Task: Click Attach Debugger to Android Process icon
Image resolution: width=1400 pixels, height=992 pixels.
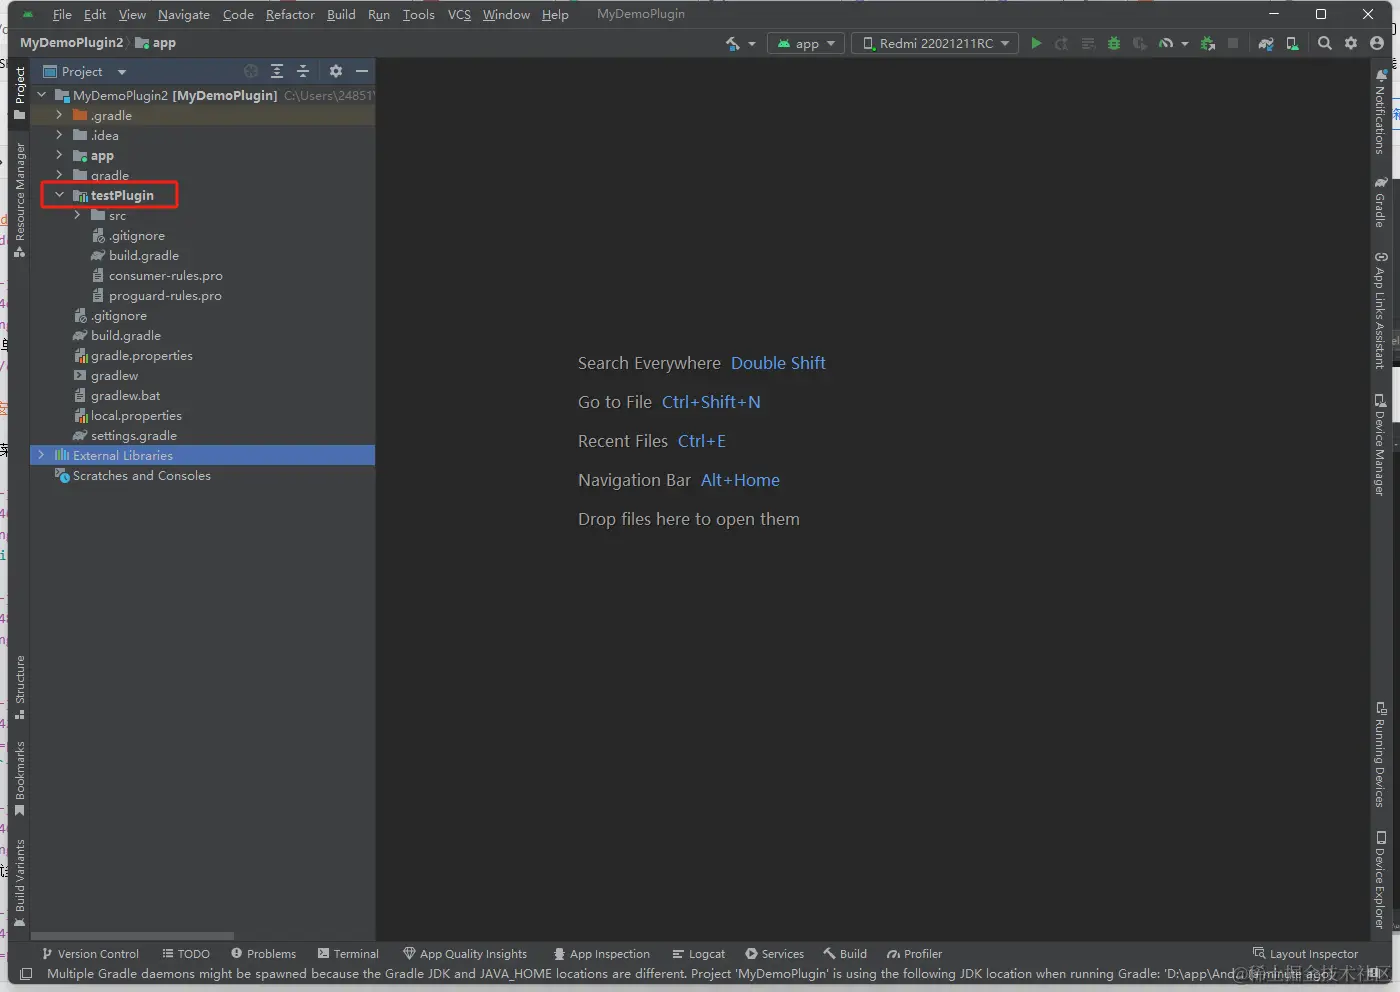Action: (x=1208, y=43)
